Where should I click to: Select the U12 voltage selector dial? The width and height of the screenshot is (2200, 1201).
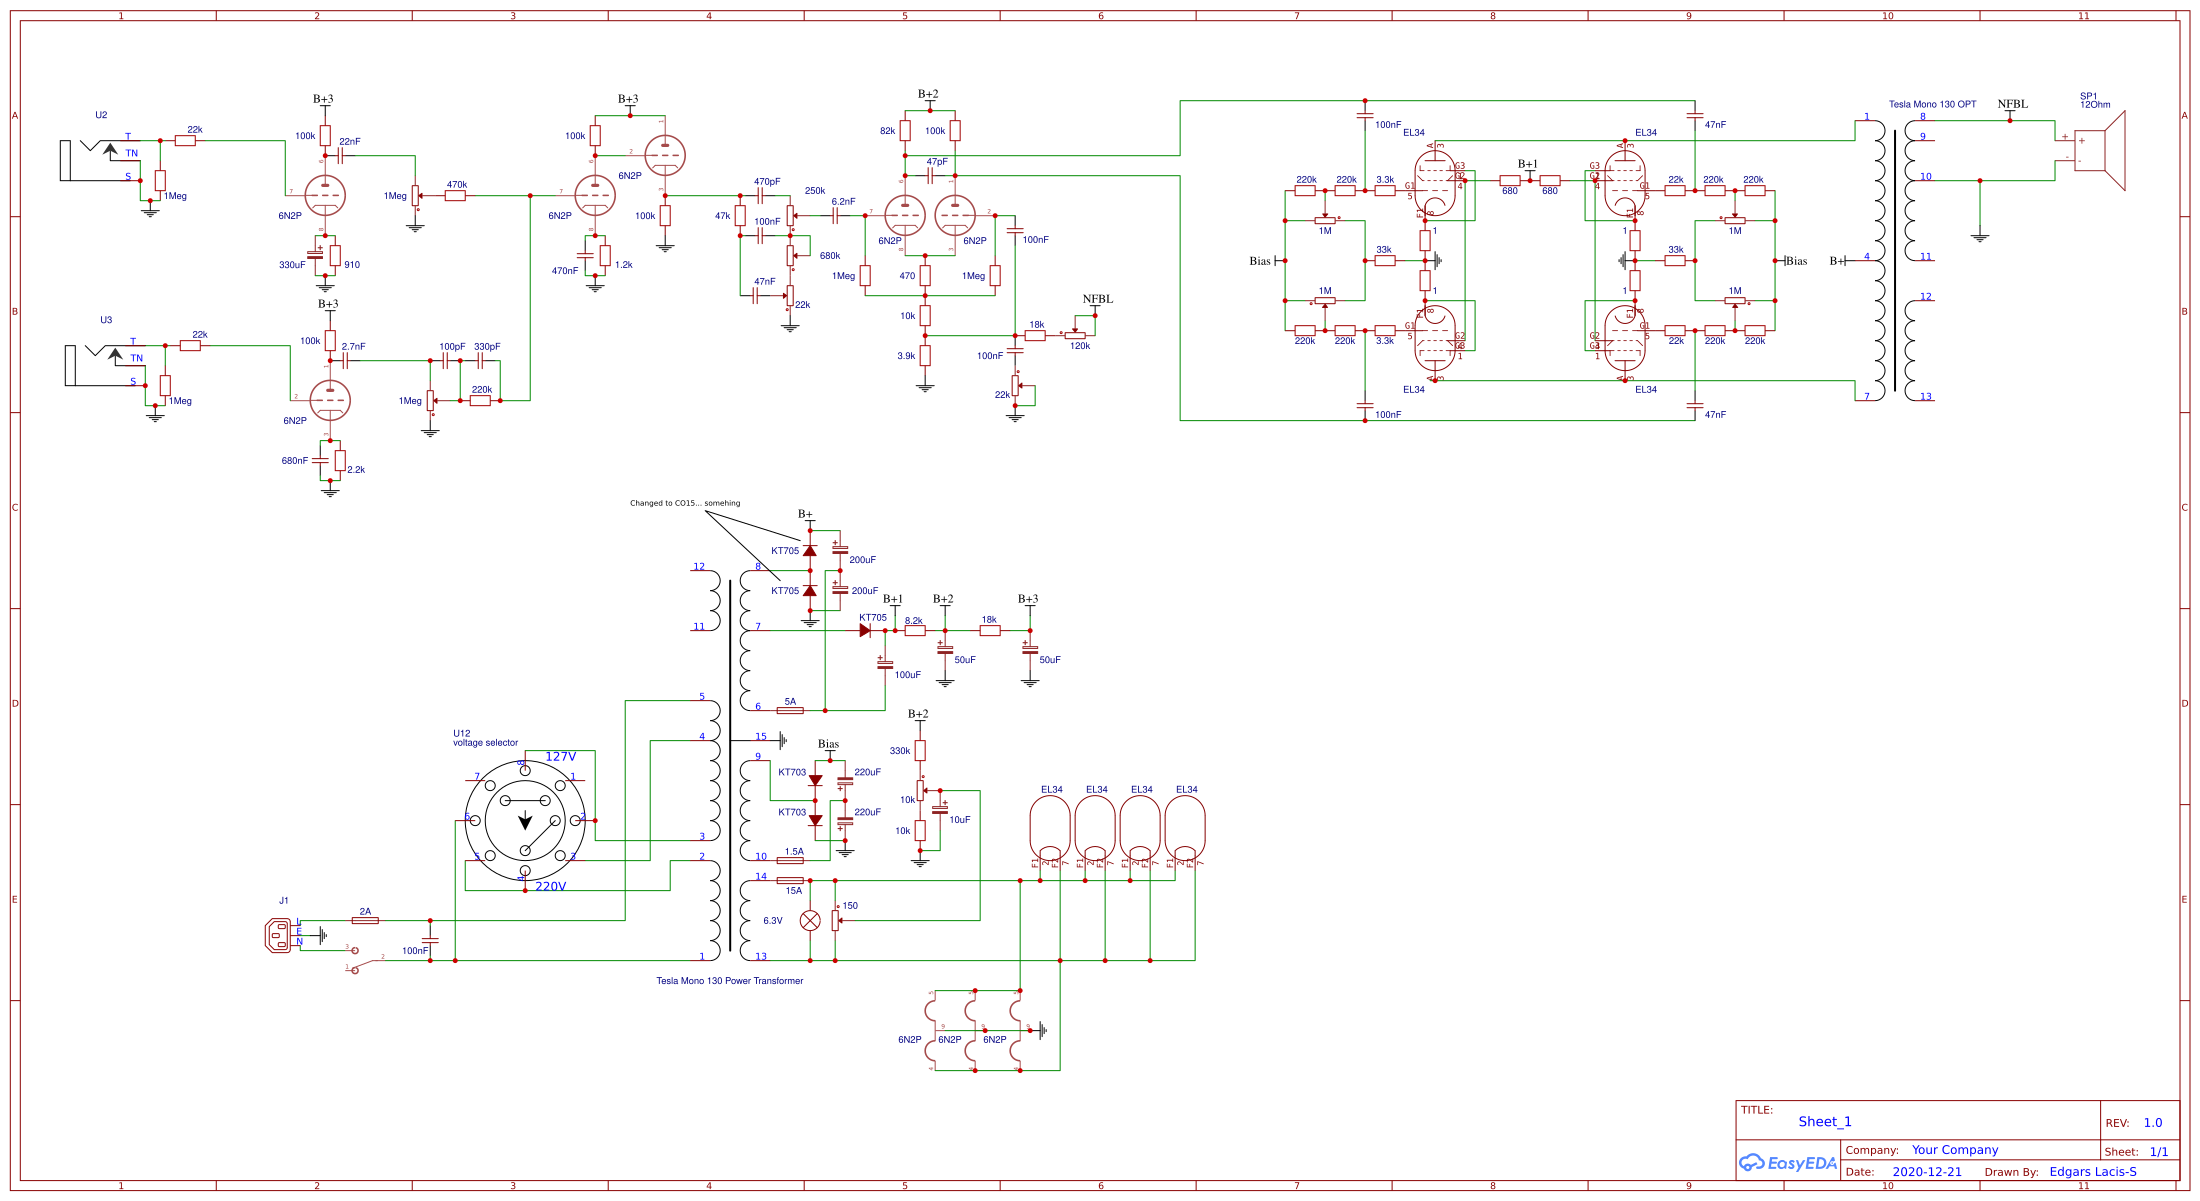(525, 821)
